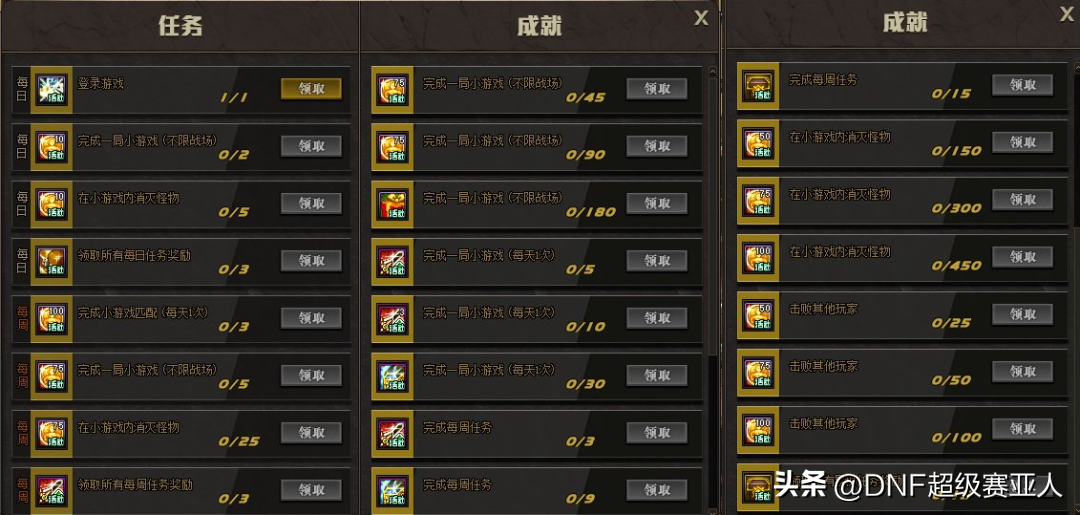Open the 任务 panel header
The width and height of the screenshot is (1080, 515).
(x=180, y=26)
